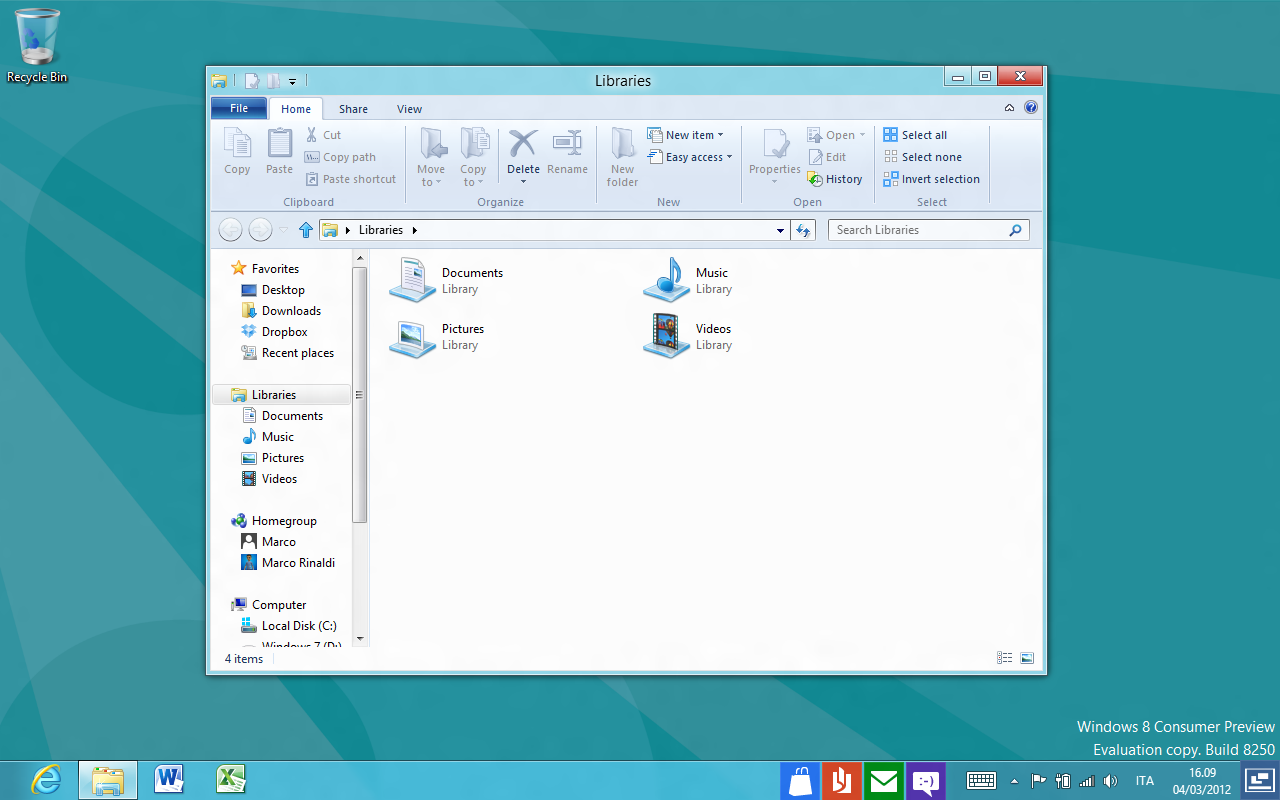The width and height of the screenshot is (1280, 800).
Task: Minimize the ribbon using the caret button
Action: tap(1009, 108)
